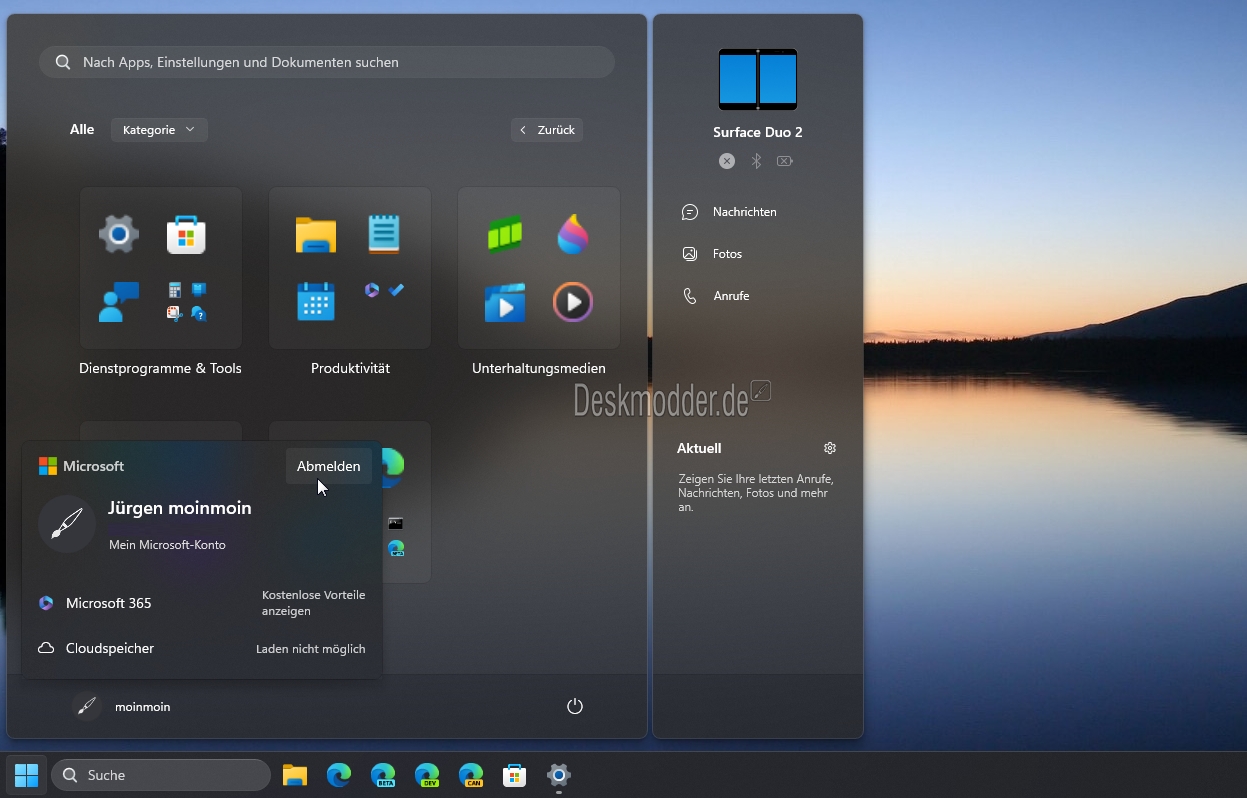Launch the round Media Player icon
Screen dimensions: 1247x798
point(573,302)
